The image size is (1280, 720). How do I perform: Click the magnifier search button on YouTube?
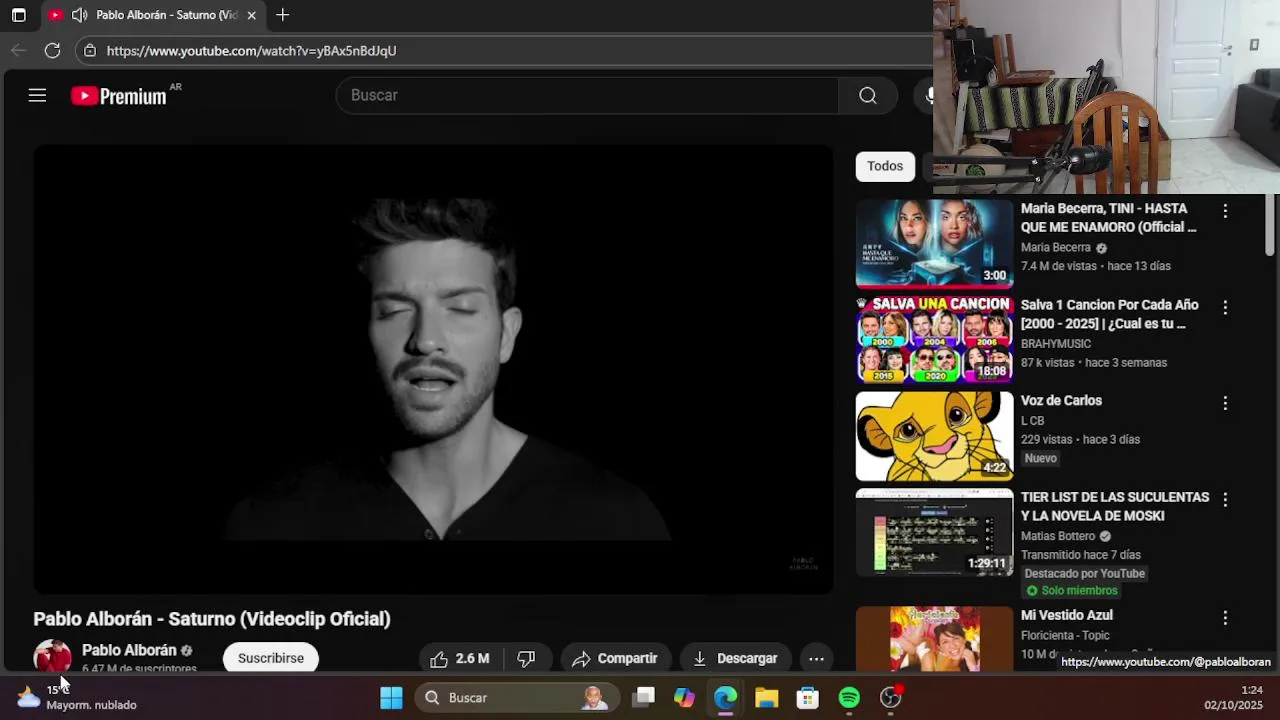tap(868, 95)
